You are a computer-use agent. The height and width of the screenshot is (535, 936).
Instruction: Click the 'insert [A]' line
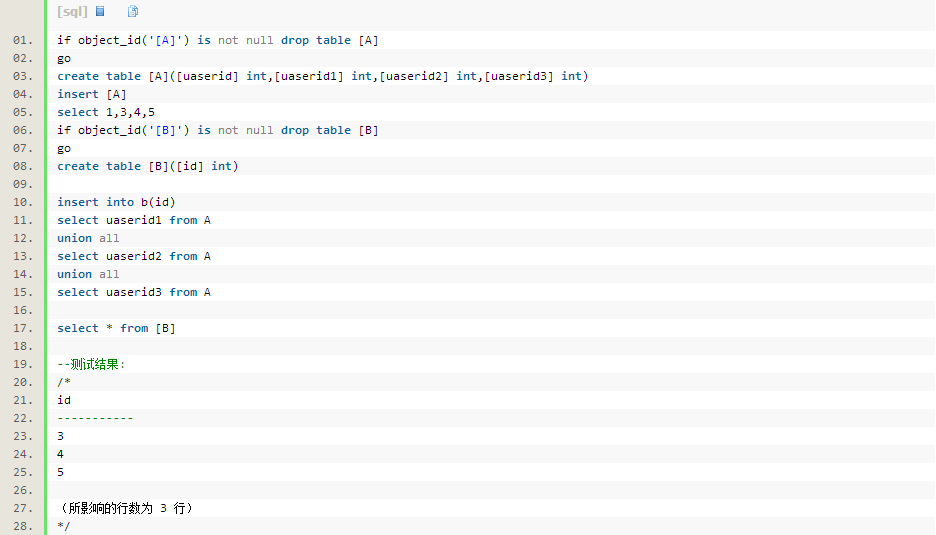91,94
